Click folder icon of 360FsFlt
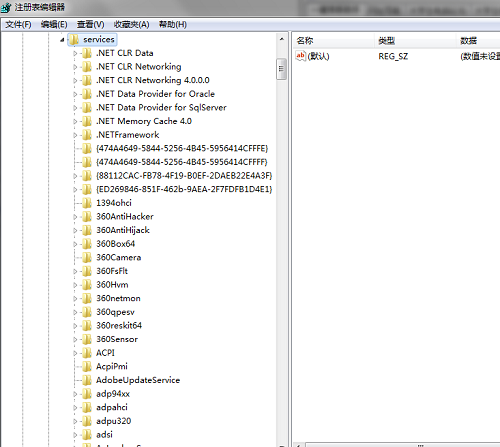The image size is (500, 447). coord(87,271)
